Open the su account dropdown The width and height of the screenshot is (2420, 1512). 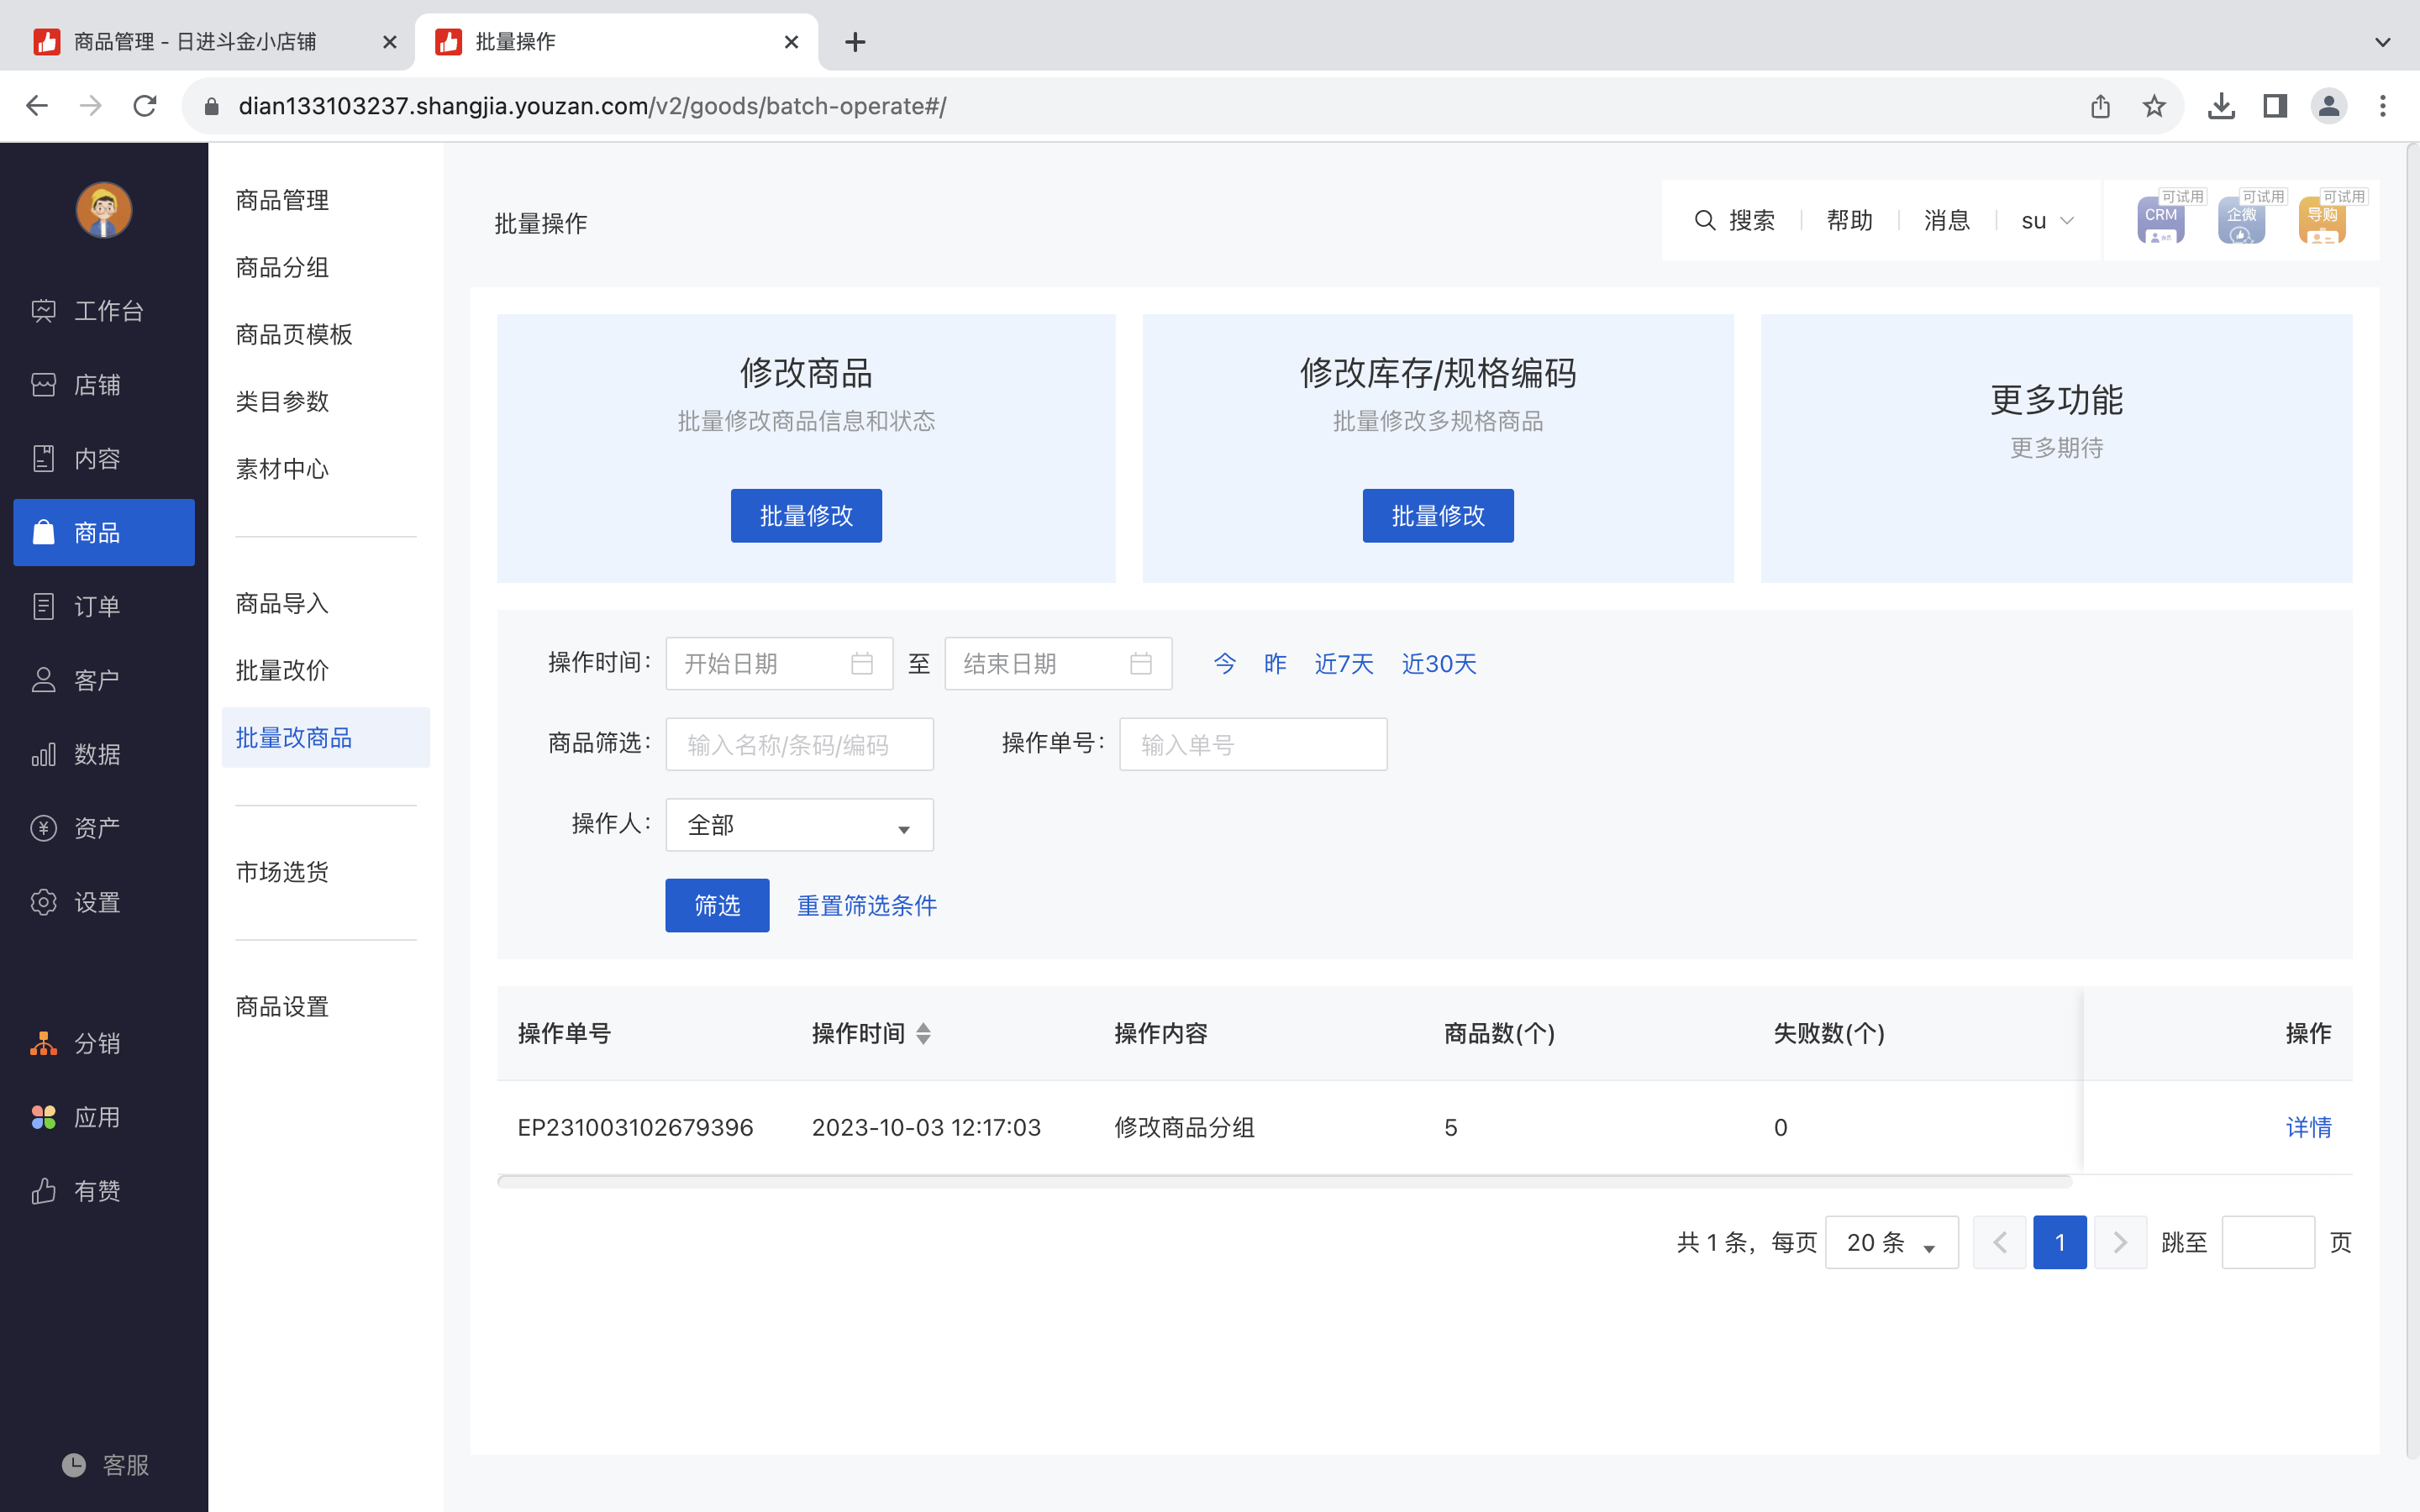coord(2044,220)
